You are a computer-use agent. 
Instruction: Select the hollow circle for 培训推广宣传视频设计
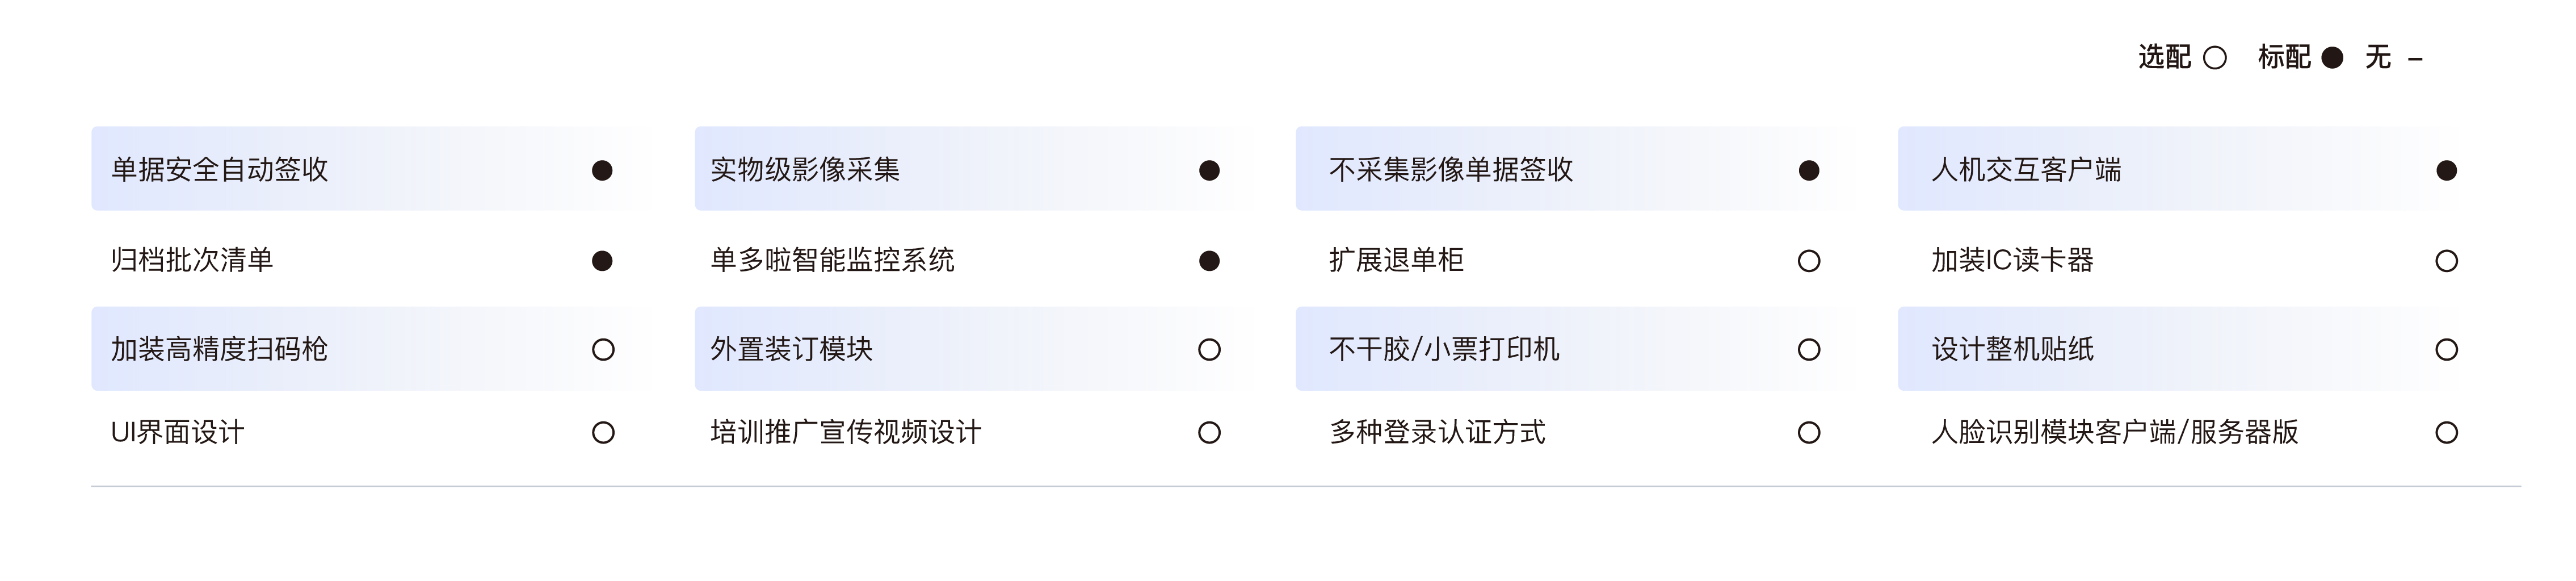pos(1209,432)
